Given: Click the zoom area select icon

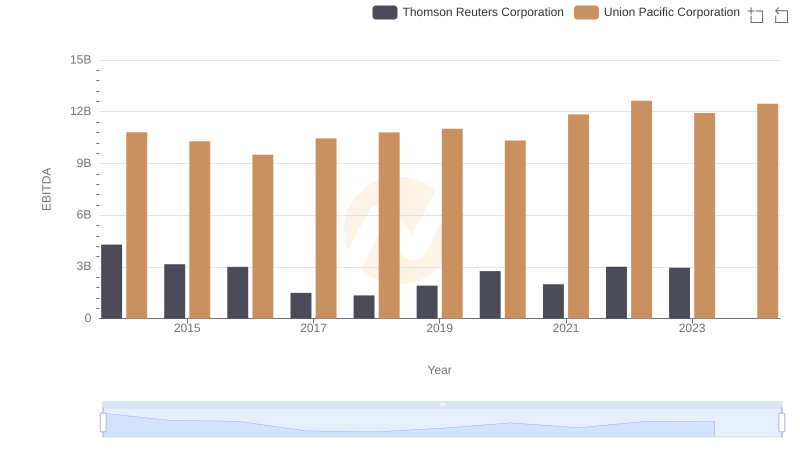Looking at the screenshot, I should point(756,15).
